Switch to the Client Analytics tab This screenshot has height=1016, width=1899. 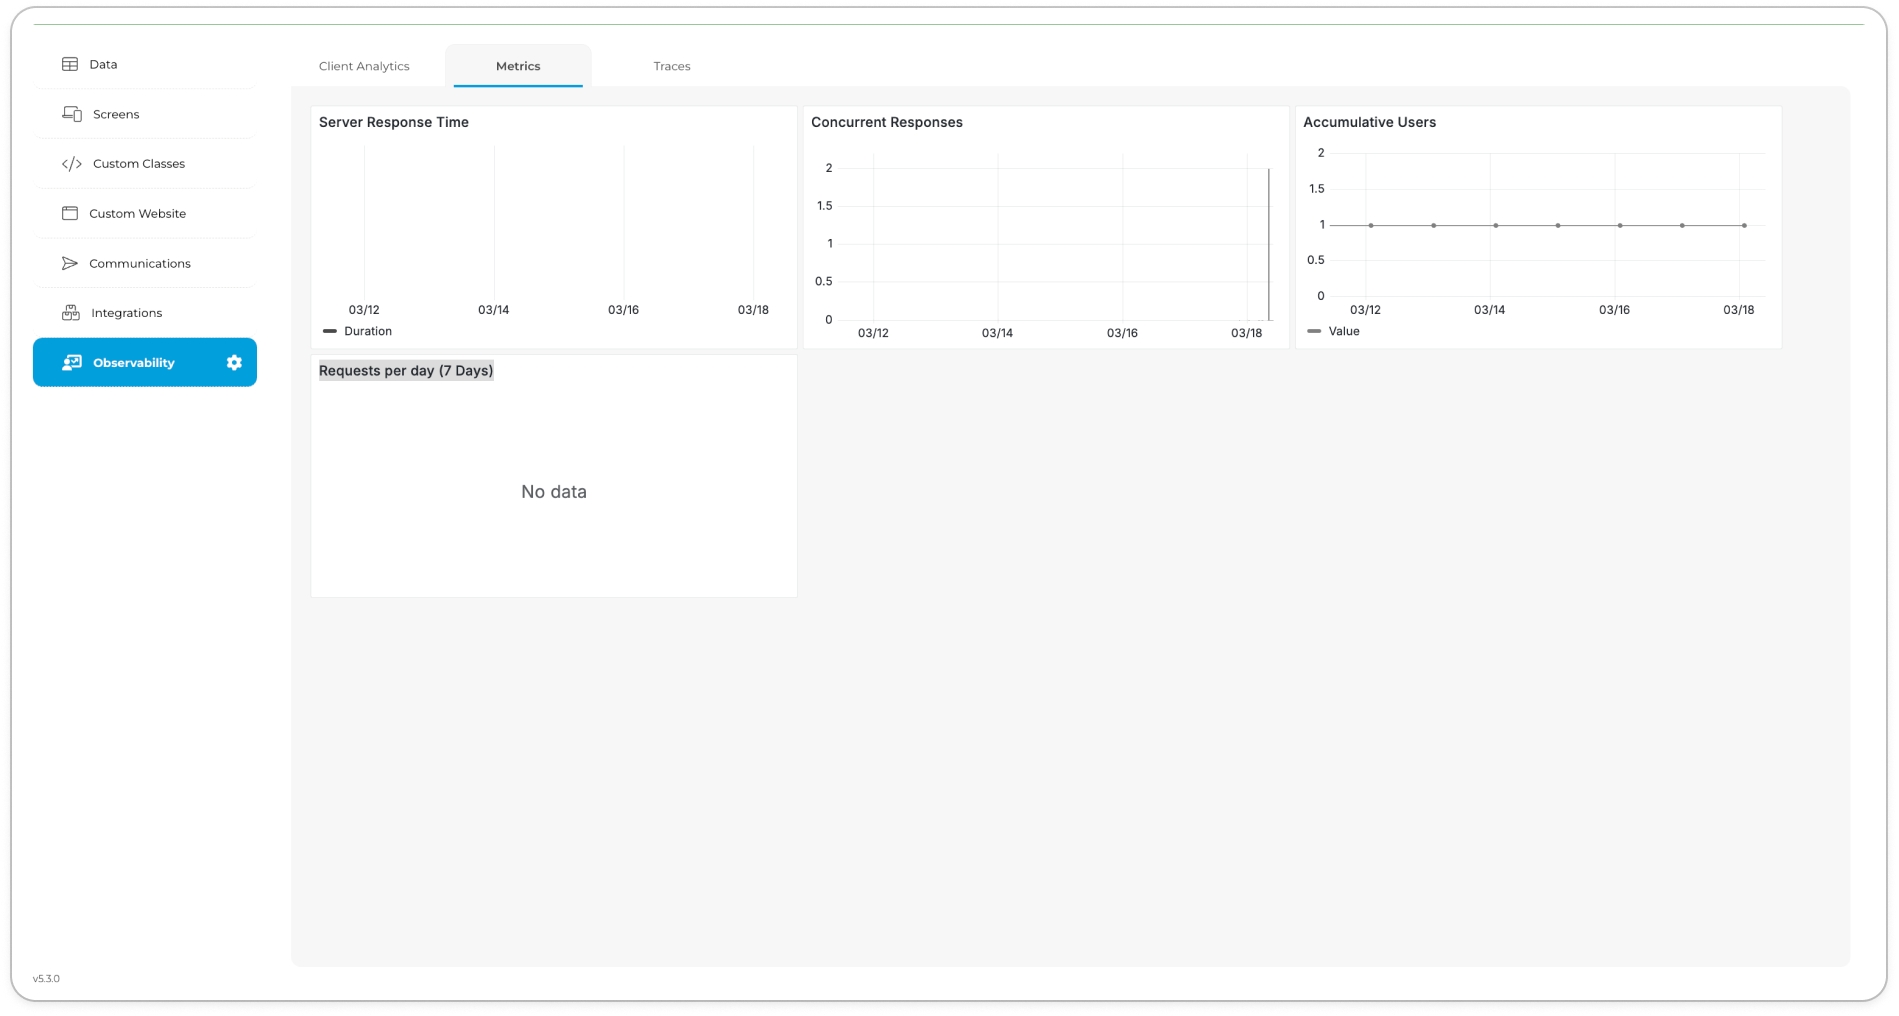364,66
